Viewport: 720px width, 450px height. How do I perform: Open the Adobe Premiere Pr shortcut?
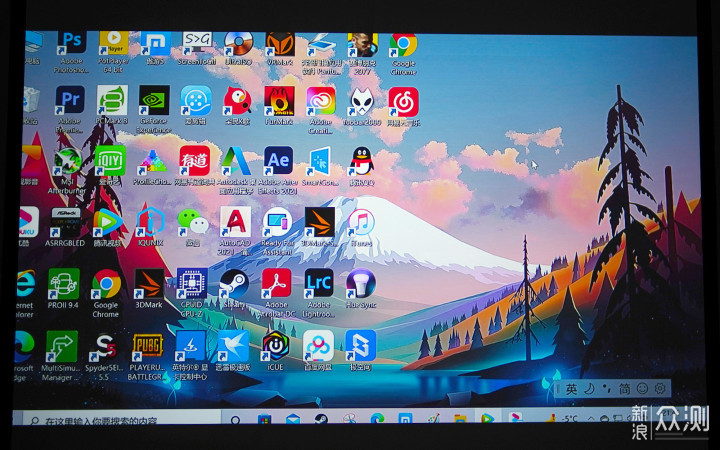[x=70, y=100]
